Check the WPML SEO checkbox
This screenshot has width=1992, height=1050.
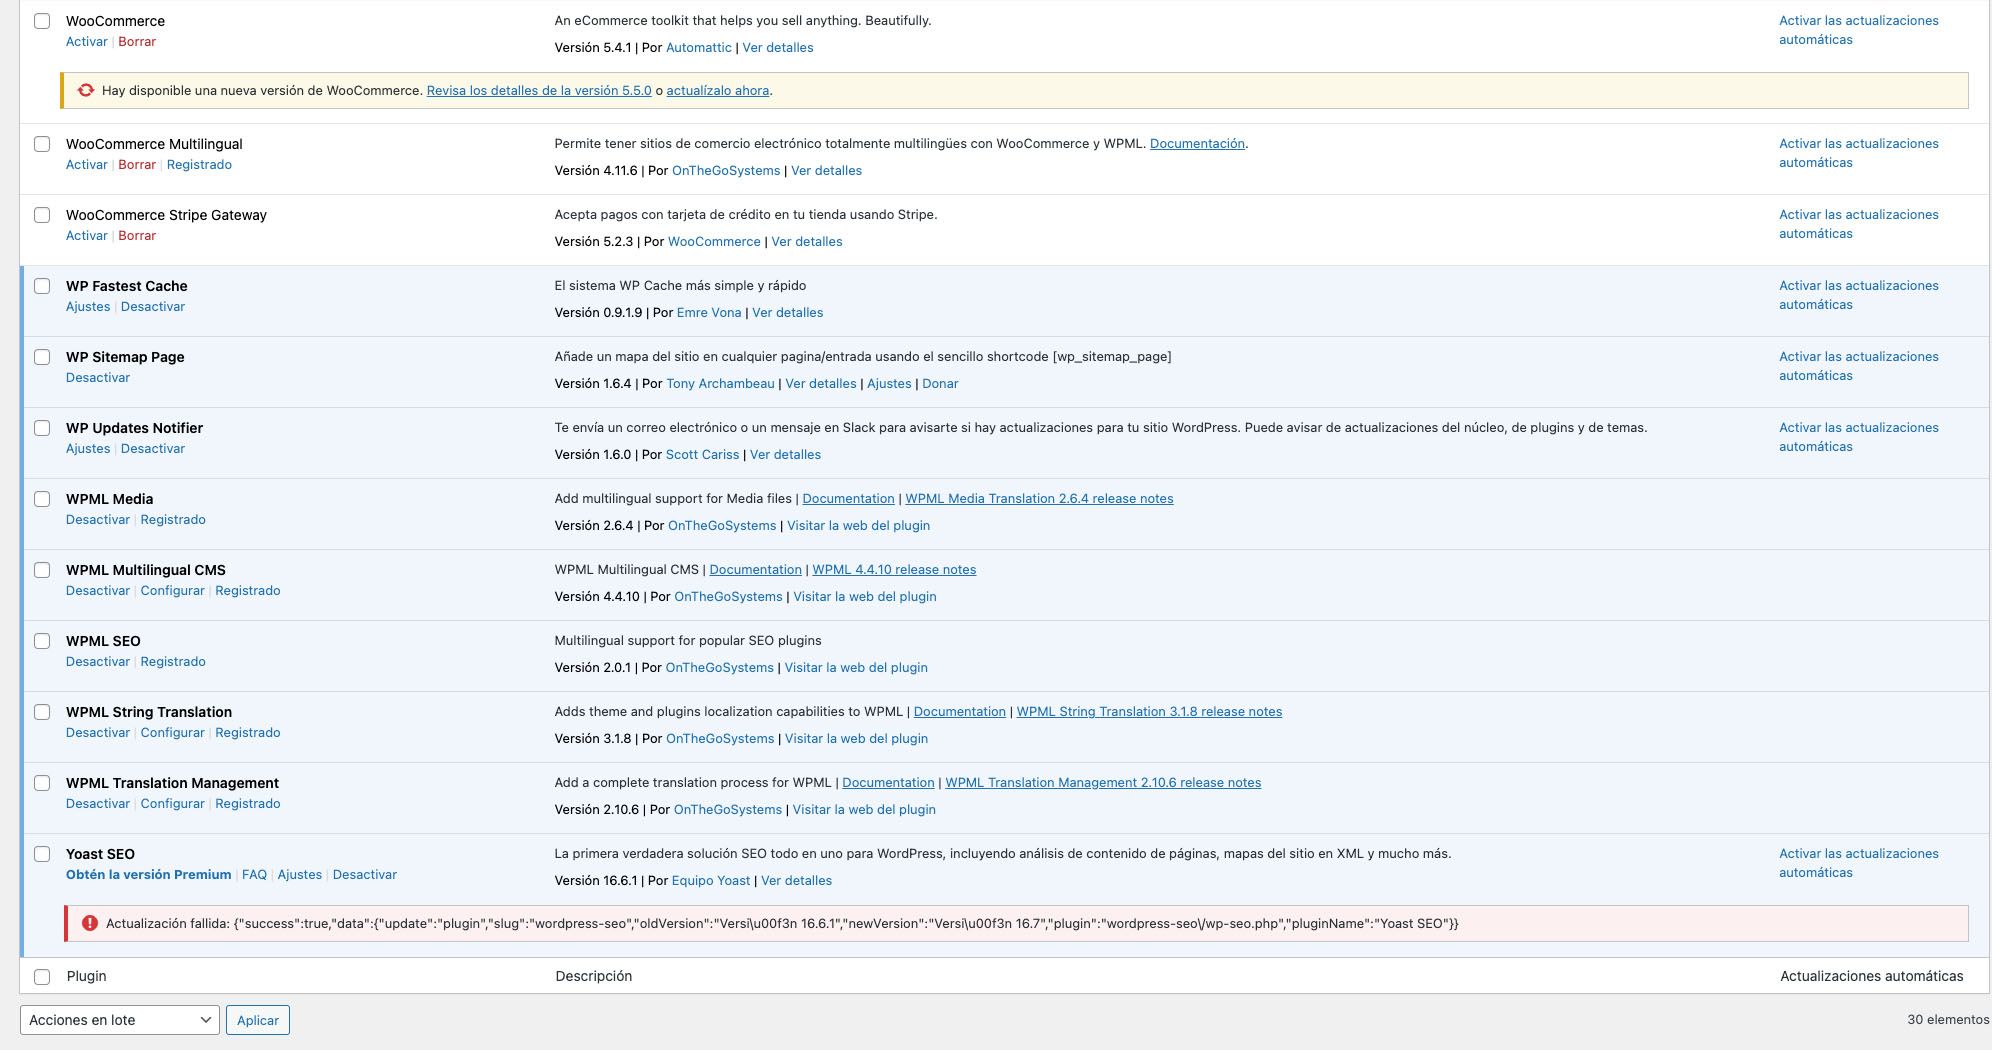(42, 641)
